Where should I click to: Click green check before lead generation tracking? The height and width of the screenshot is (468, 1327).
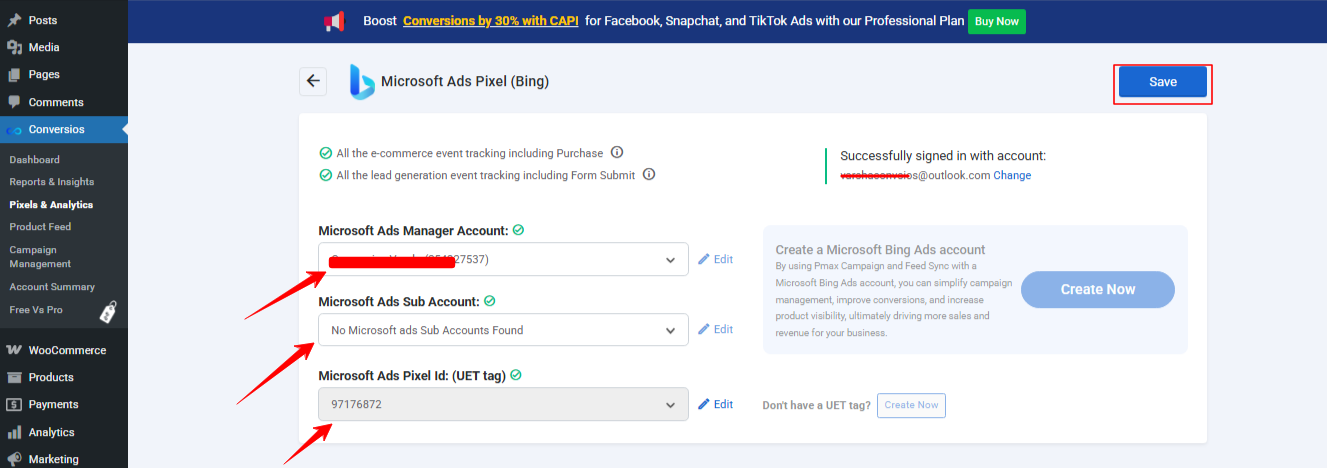click(x=325, y=175)
